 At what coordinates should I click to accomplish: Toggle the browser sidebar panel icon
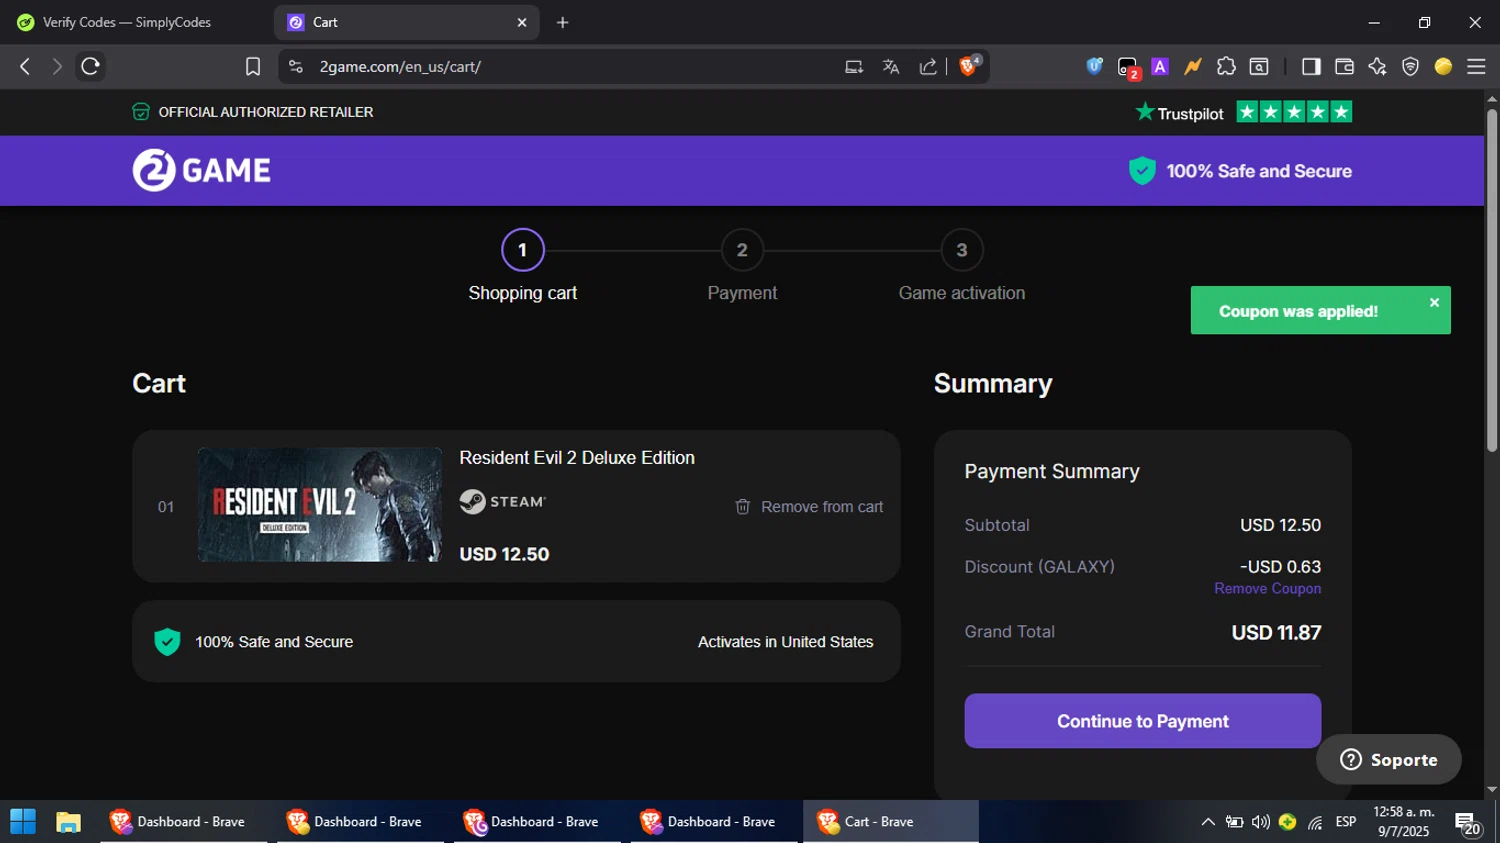tap(1311, 66)
